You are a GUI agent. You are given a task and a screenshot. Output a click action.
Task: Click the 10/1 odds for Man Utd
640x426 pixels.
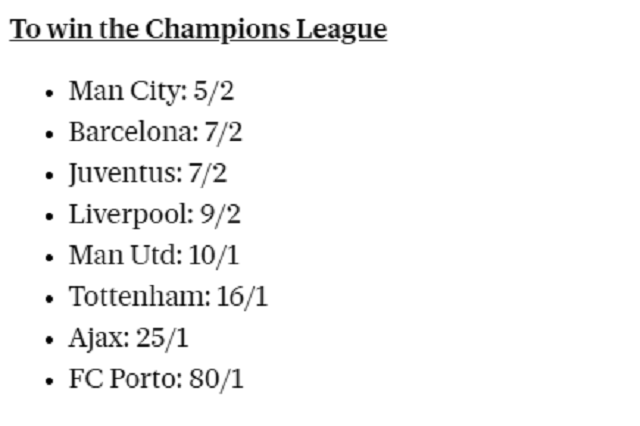point(214,255)
